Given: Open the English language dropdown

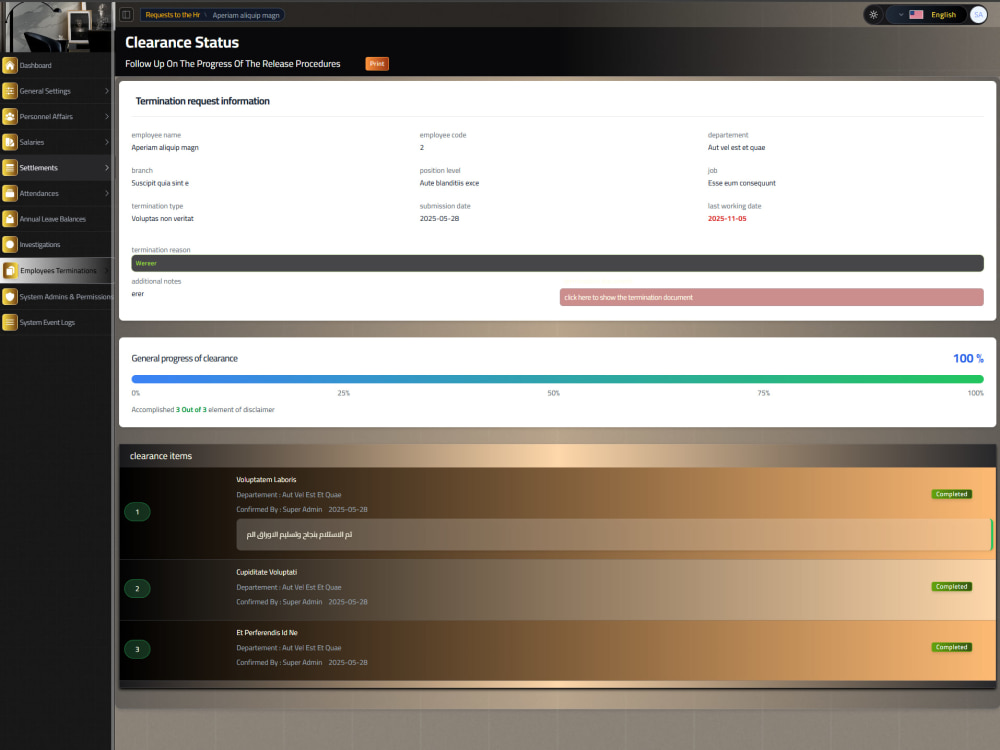Looking at the screenshot, I should [x=927, y=15].
